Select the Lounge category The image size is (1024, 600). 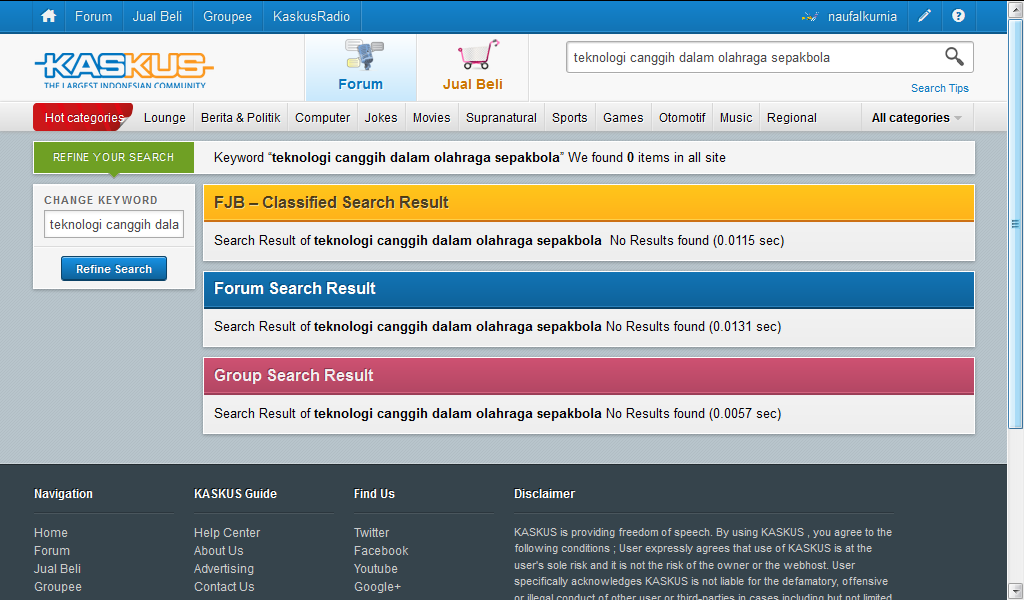[165, 118]
